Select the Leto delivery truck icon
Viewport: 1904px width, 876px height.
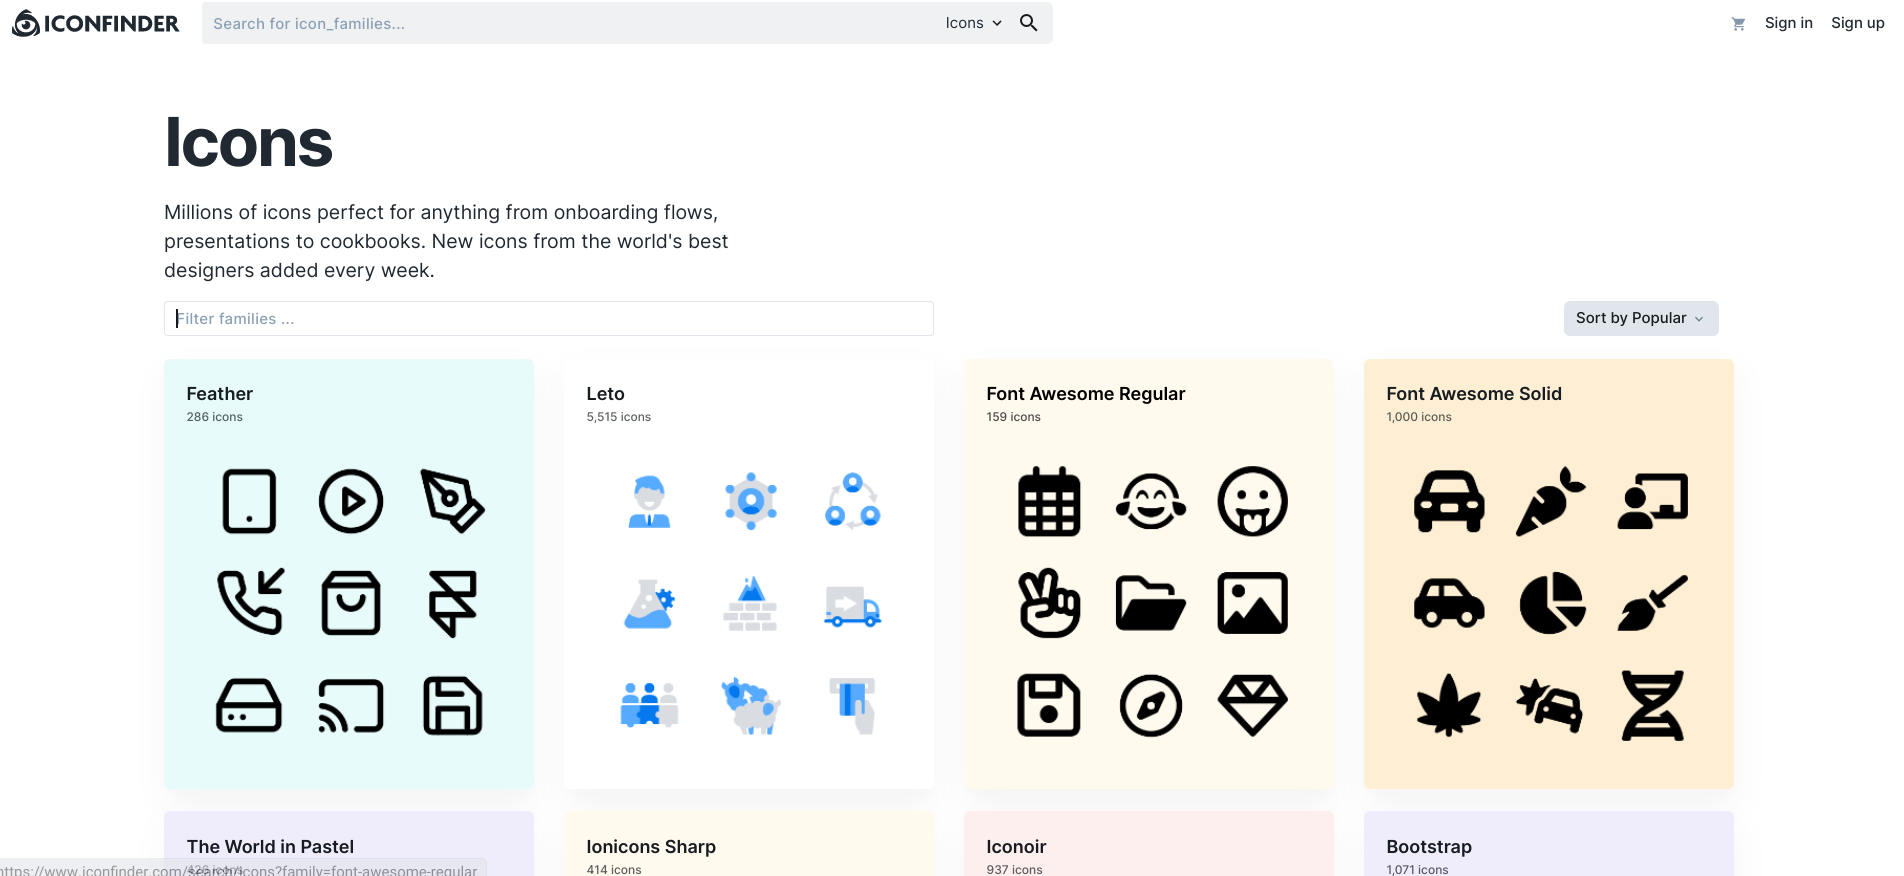pyautogui.click(x=852, y=606)
